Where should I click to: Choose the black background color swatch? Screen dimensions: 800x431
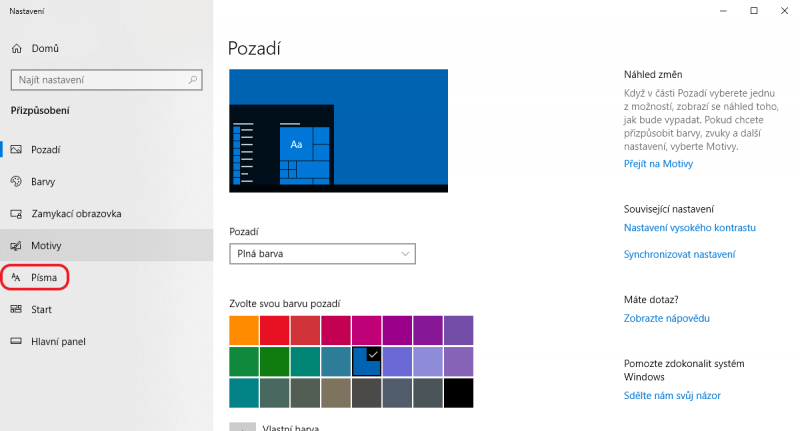pos(458,392)
